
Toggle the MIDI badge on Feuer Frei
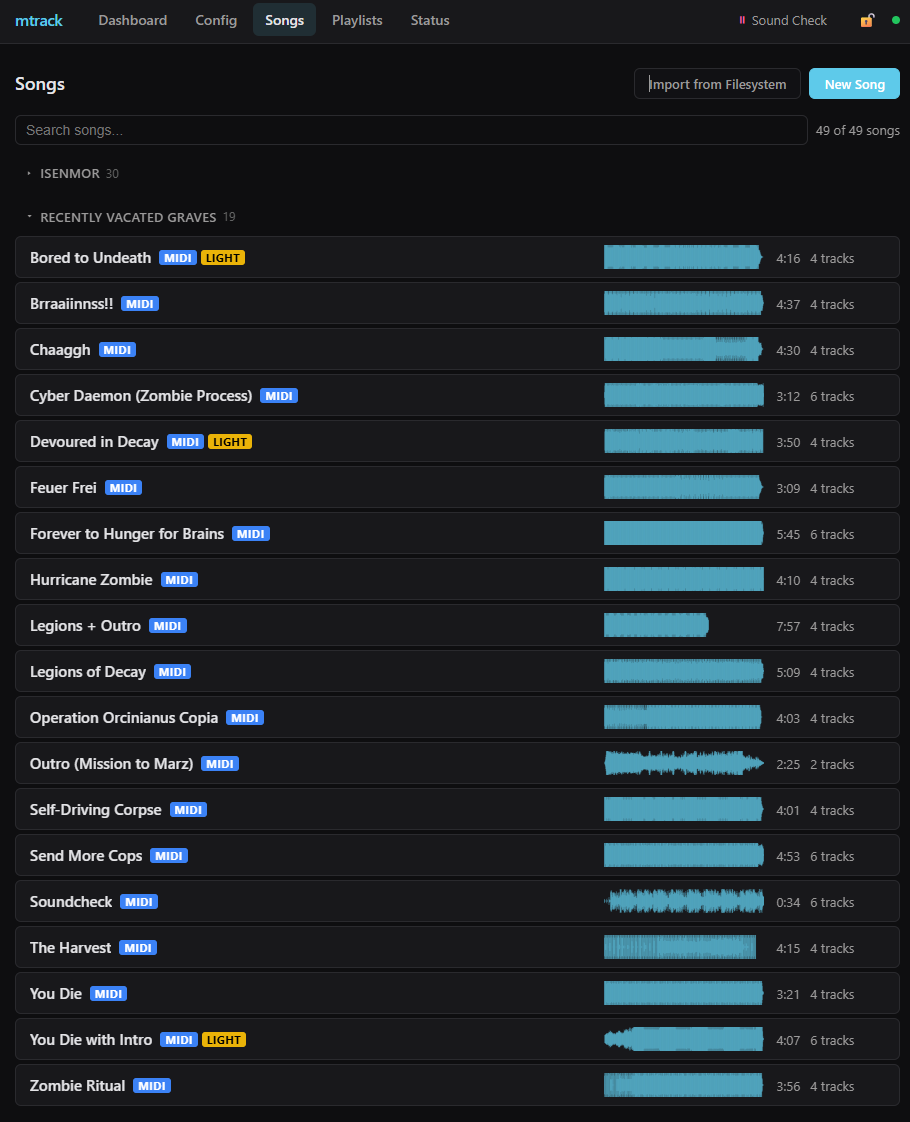pos(123,487)
